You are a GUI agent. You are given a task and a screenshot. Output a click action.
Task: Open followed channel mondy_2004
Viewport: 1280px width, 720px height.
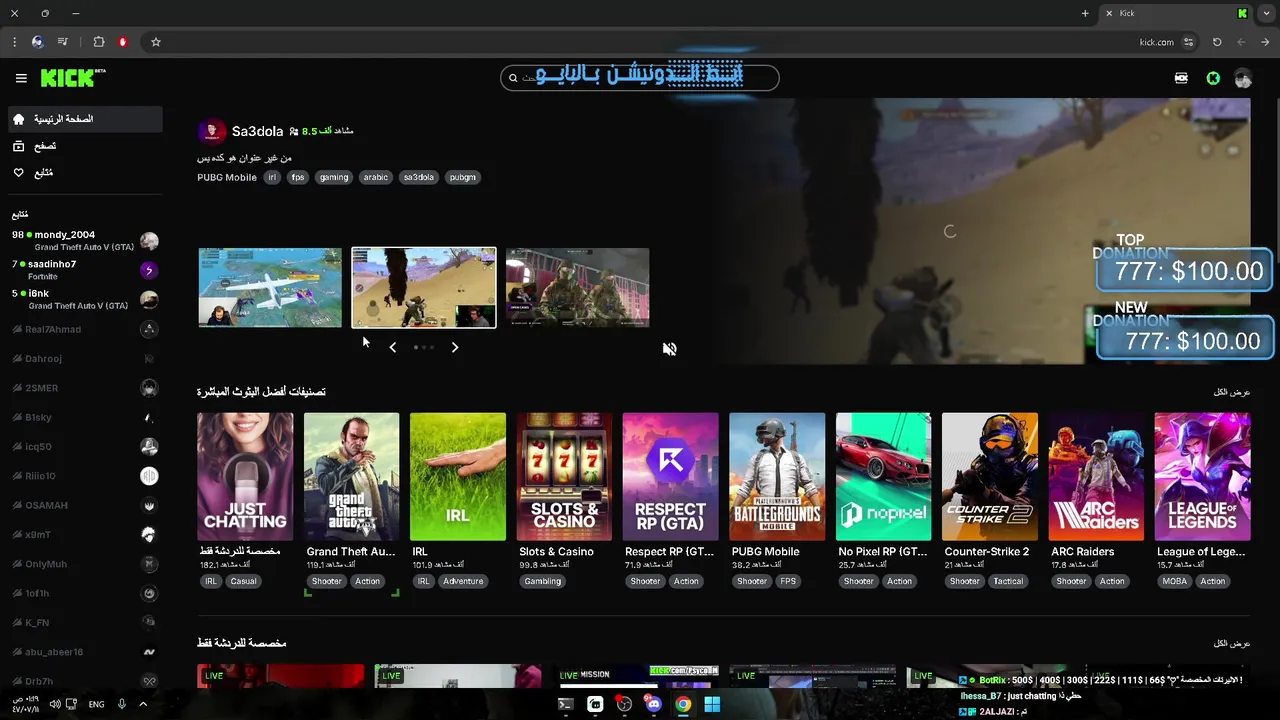pyautogui.click(x=85, y=241)
